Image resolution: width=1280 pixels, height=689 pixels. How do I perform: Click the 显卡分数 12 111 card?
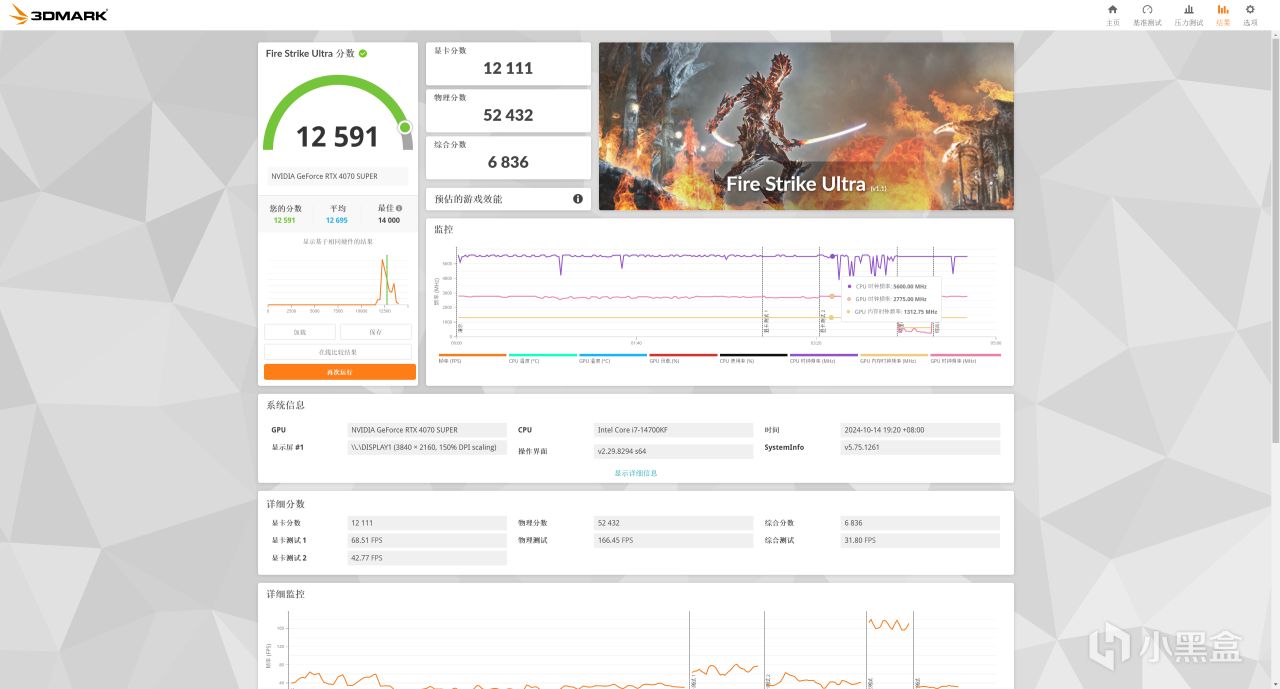508,63
